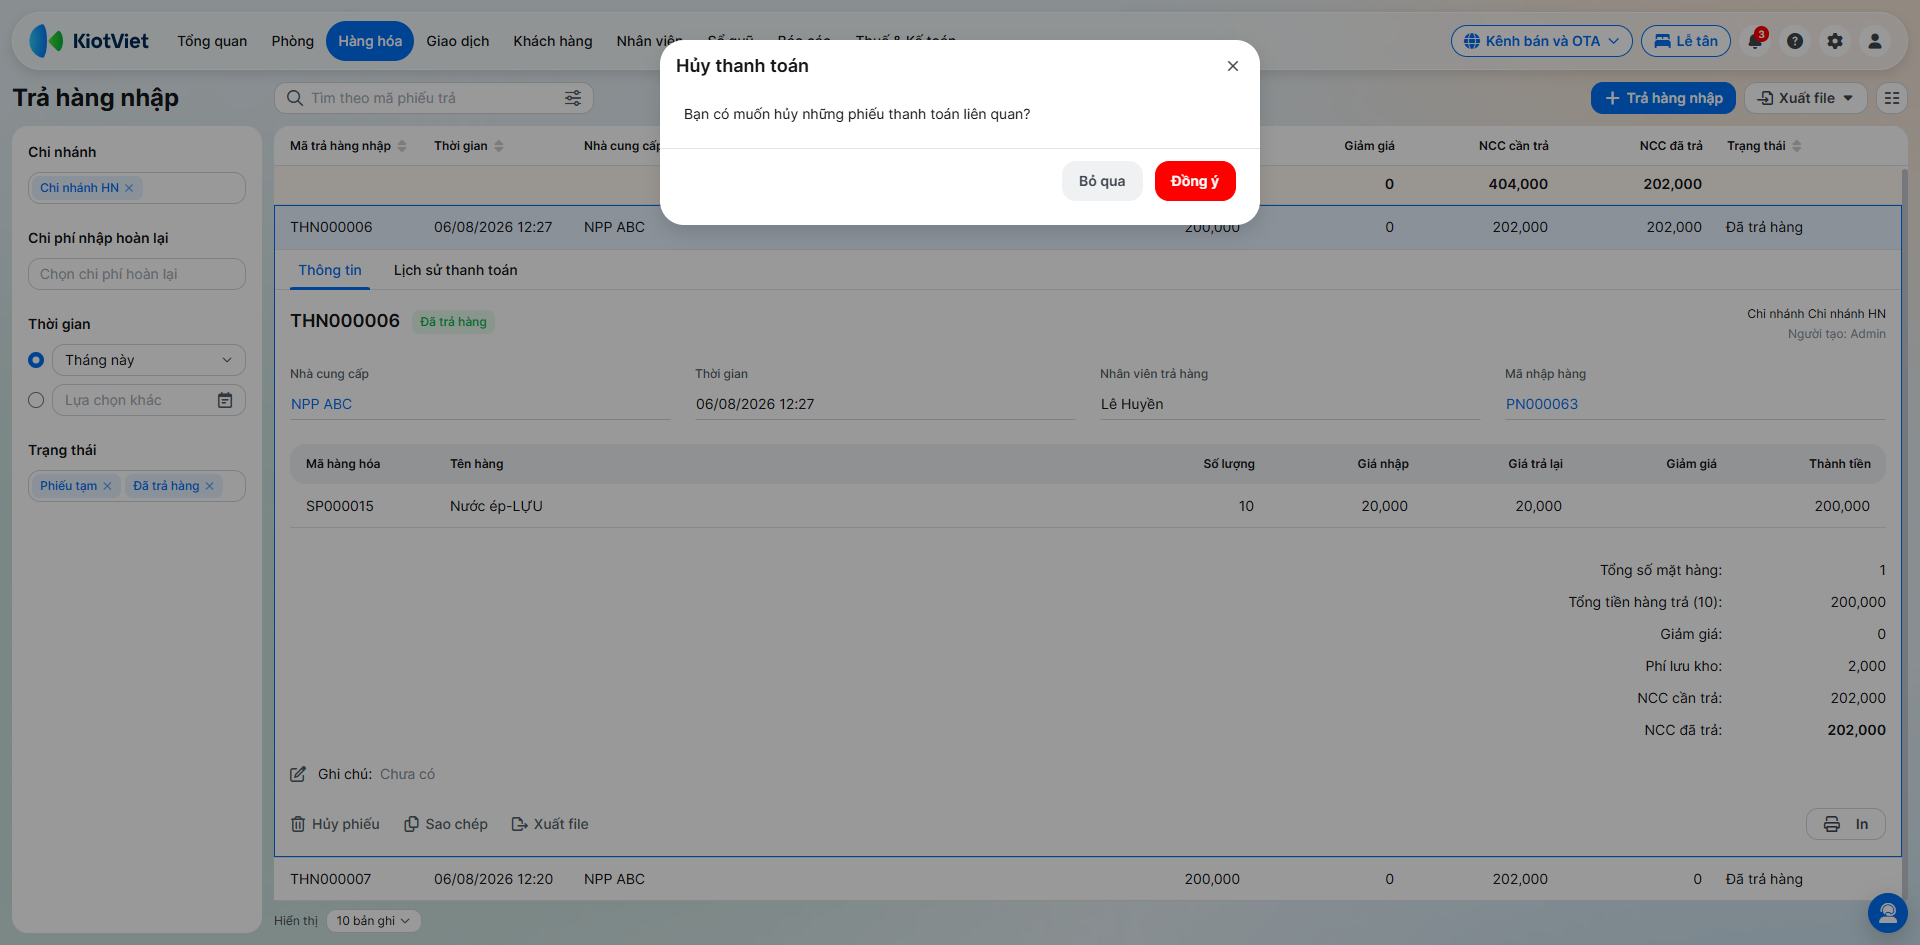
Task: Click inside Trạng thái filter tag box
Action: coord(137,486)
